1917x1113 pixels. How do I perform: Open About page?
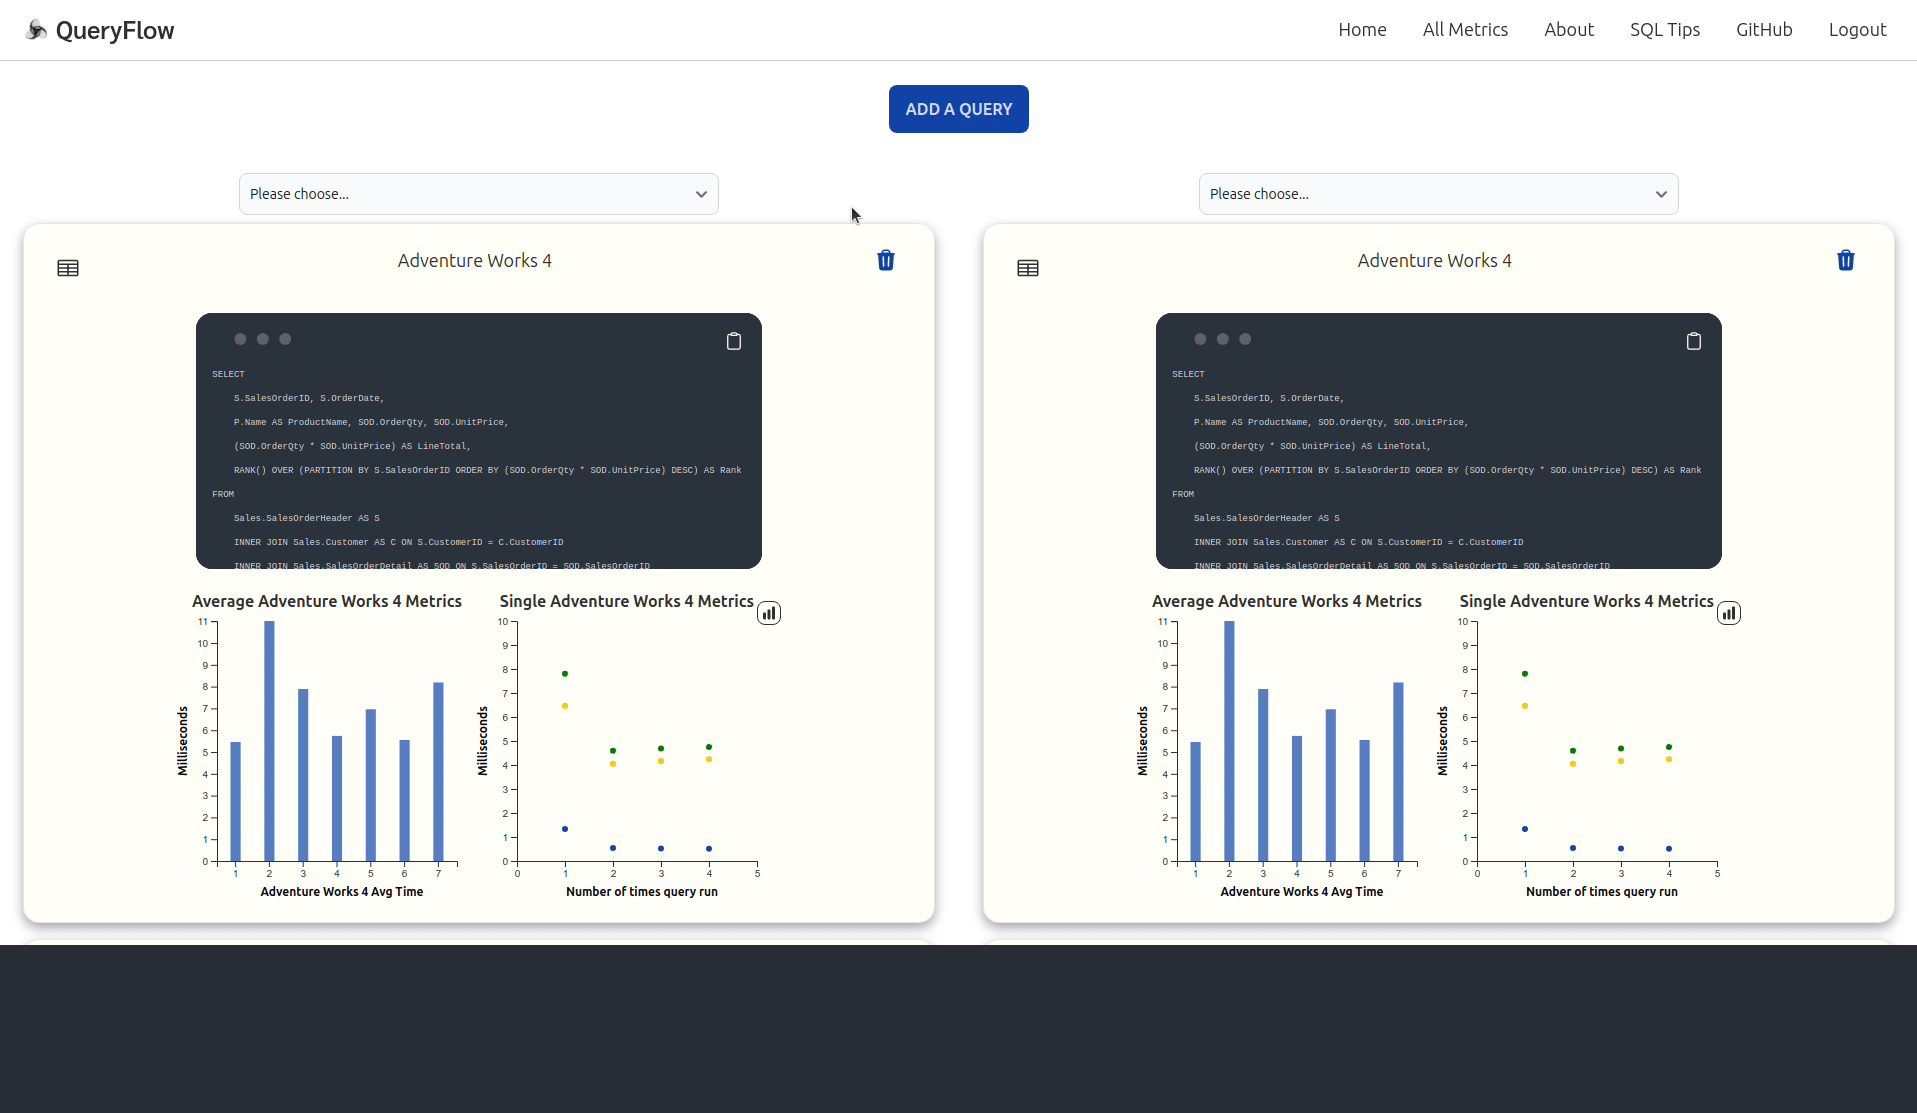pyautogui.click(x=1569, y=30)
